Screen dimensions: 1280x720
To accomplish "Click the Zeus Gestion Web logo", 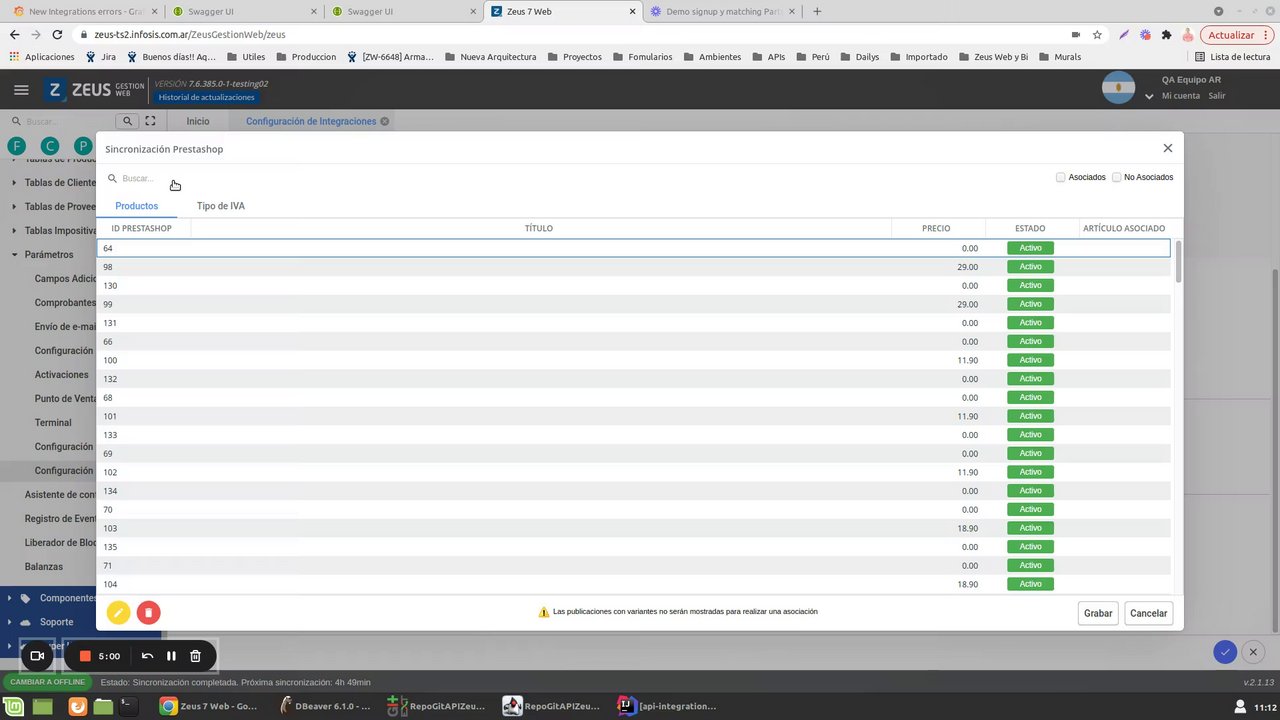I will pos(95,90).
